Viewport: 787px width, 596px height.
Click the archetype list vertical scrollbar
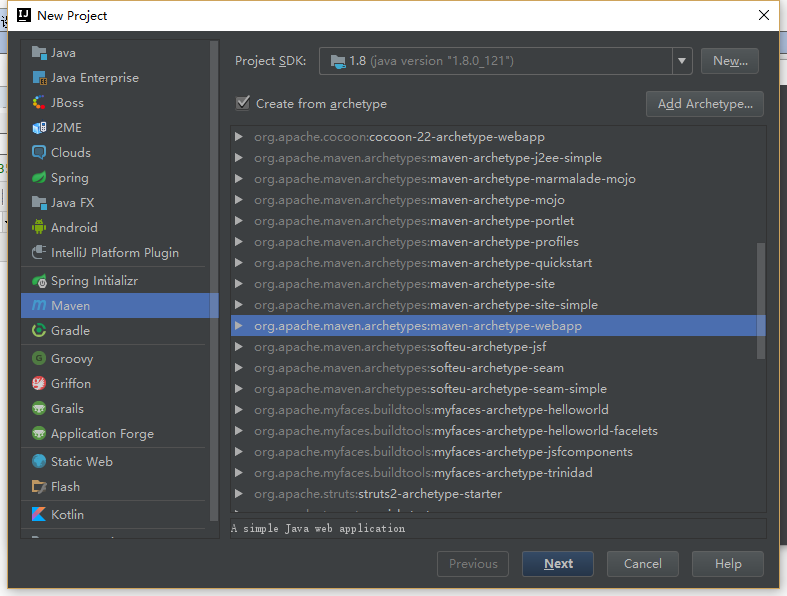click(x=761, y=300)
